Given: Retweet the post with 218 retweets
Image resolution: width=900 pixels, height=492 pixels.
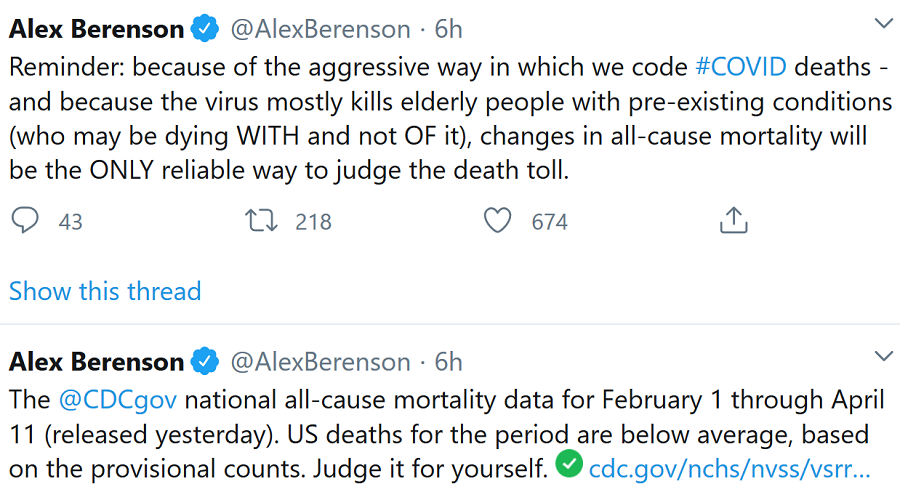Looking at the screenshot, I should click(x=261, y=220).
